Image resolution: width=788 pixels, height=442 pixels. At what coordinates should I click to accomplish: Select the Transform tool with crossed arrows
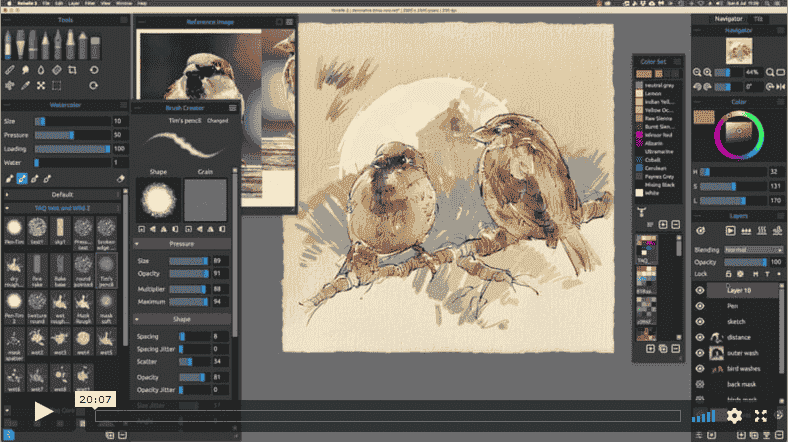[41, 86]
